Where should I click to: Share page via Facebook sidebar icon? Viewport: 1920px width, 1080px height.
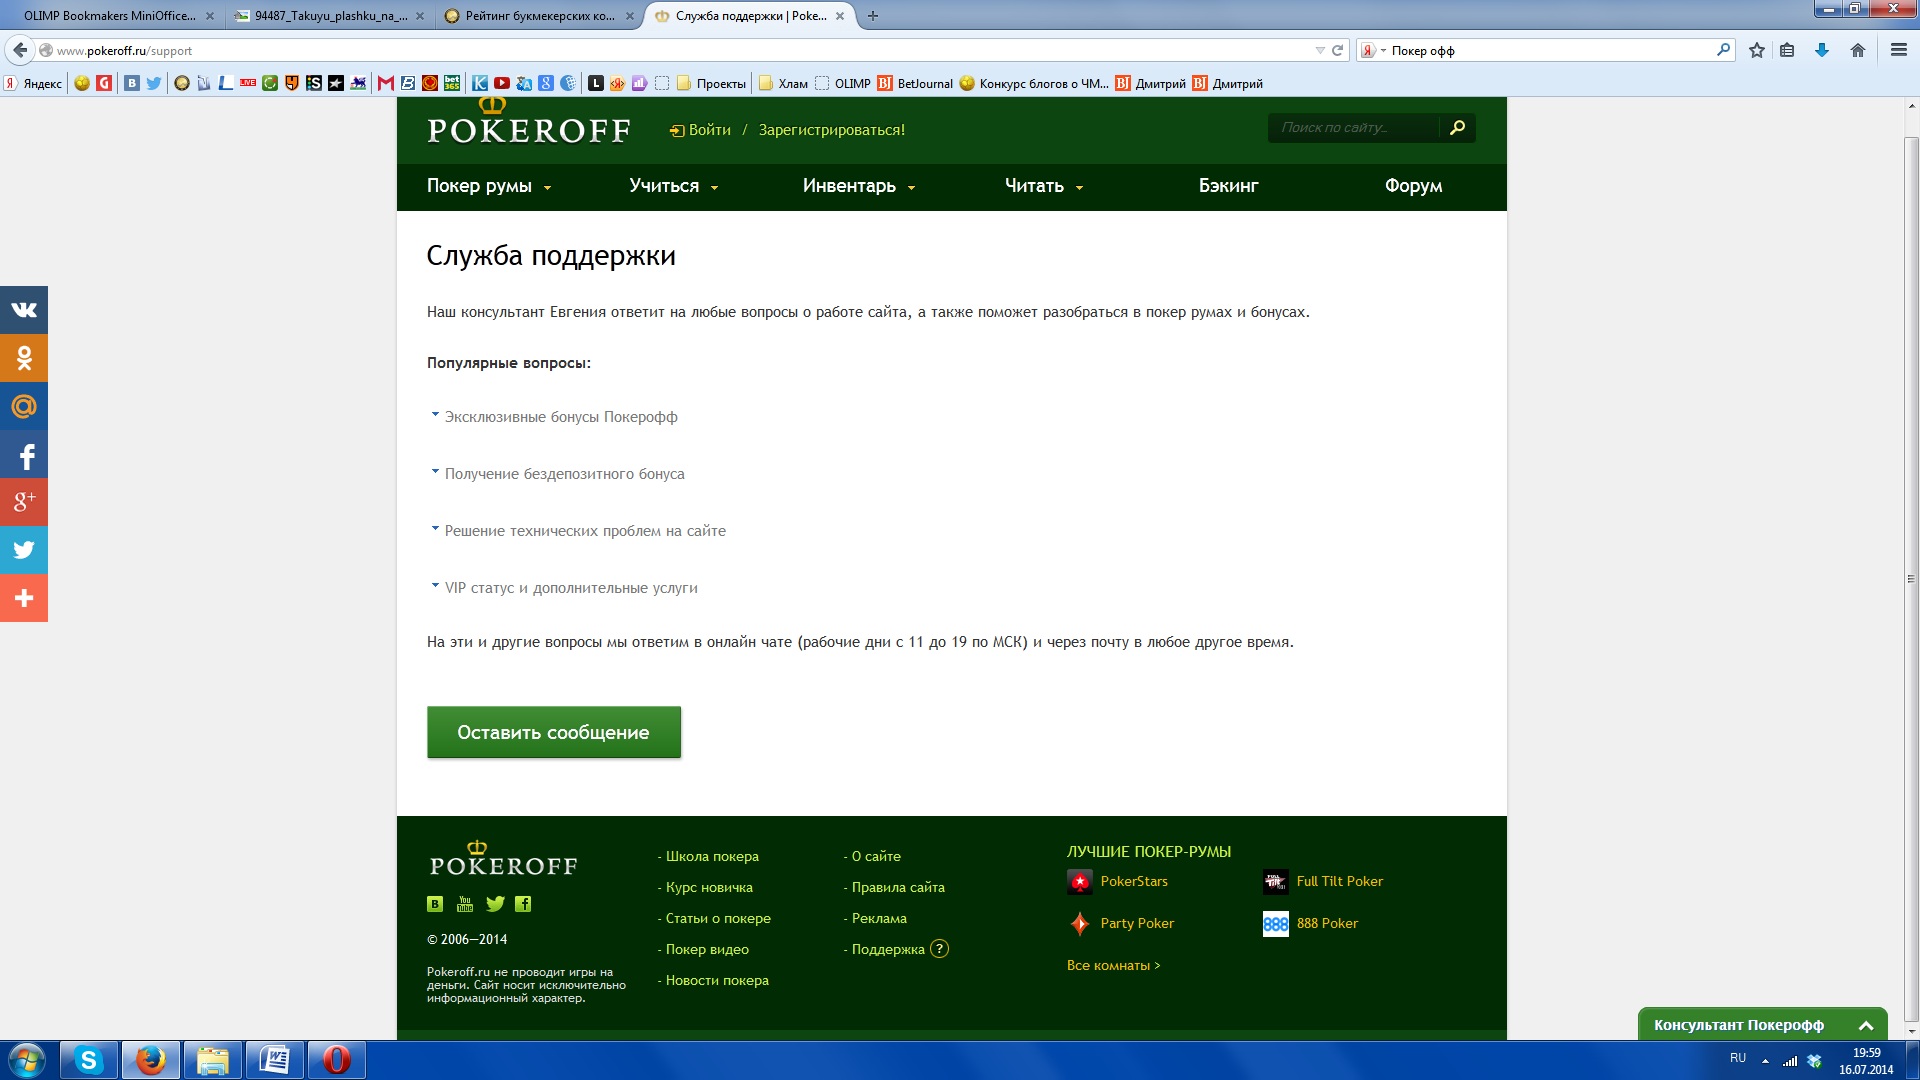(x=24, y=454)
